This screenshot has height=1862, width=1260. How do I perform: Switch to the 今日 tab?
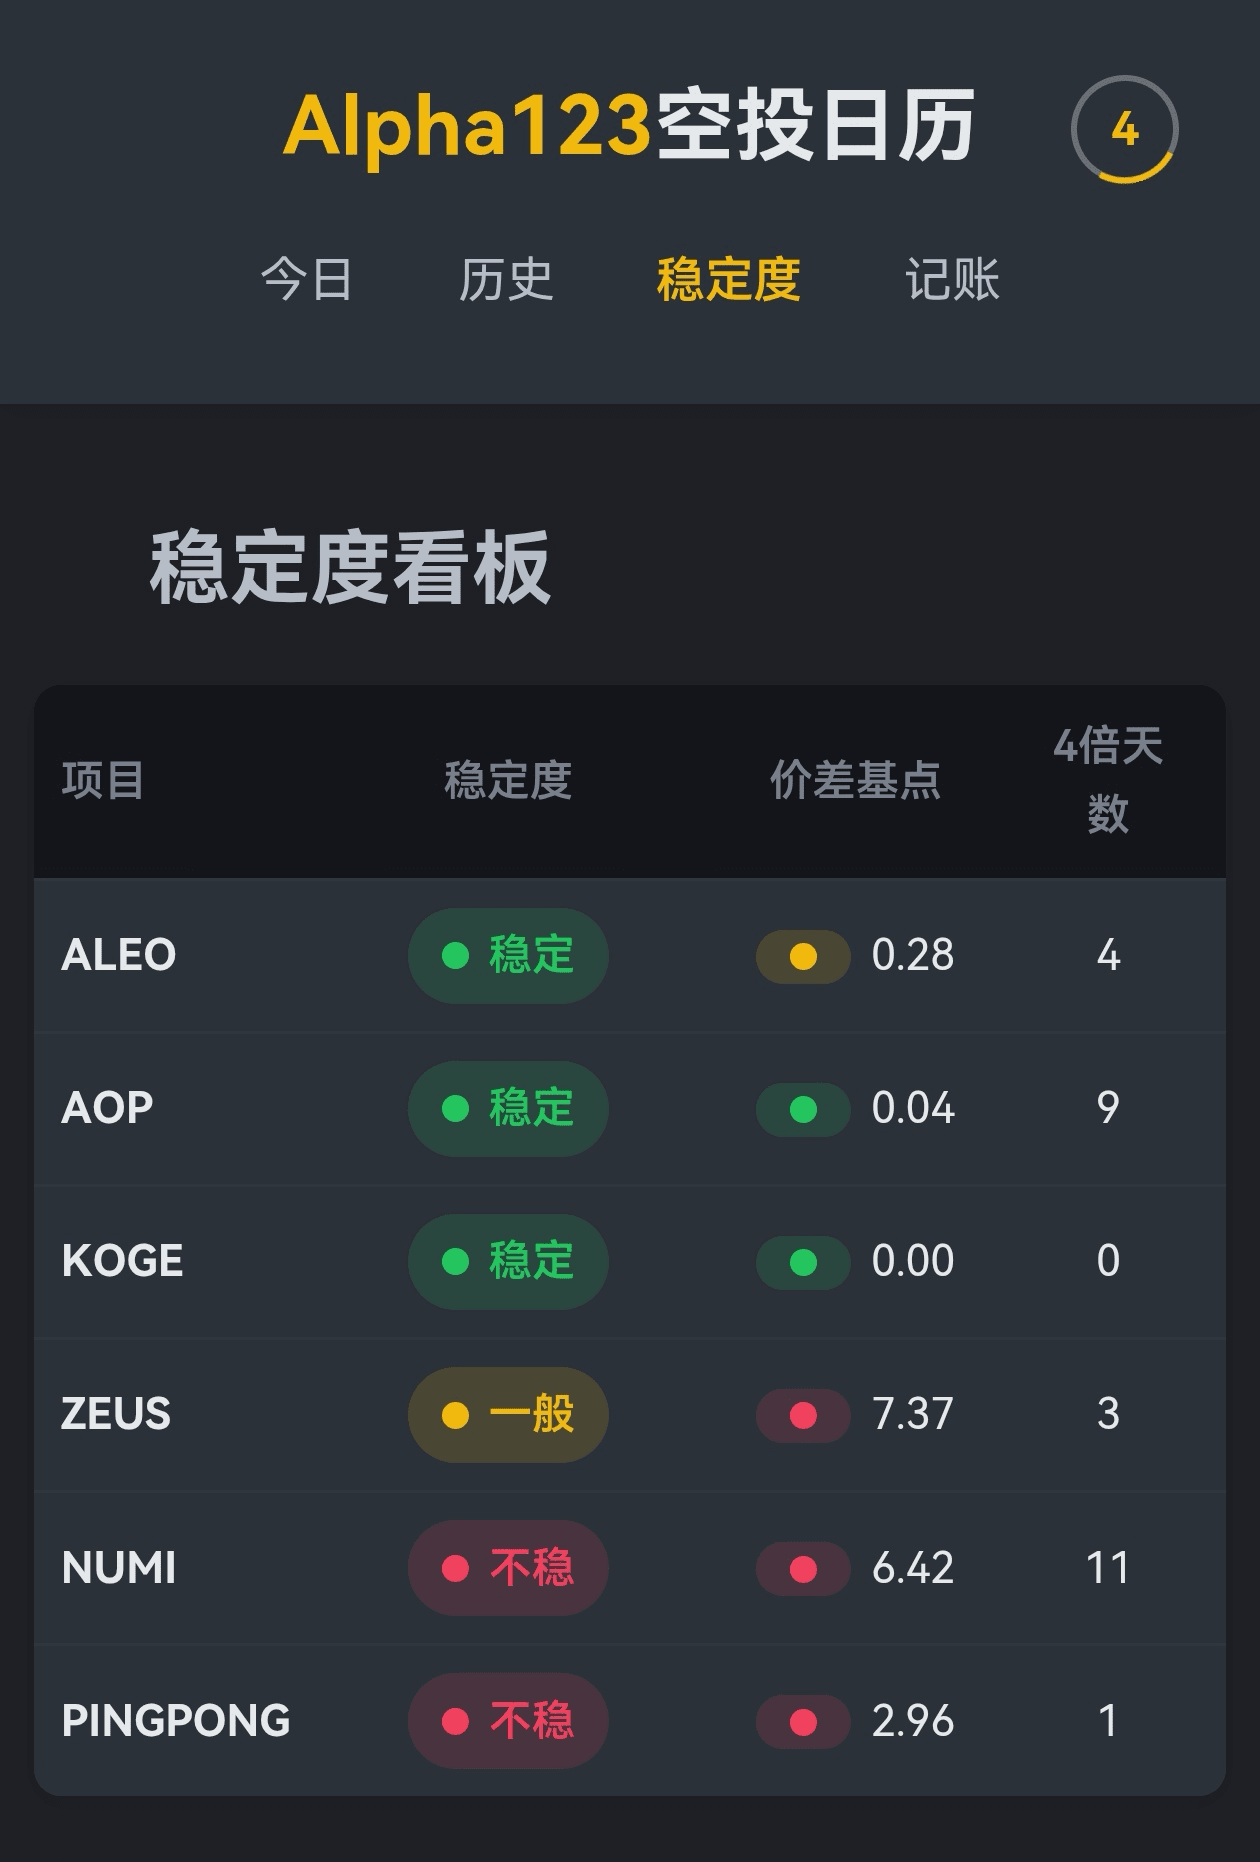pyautogui.click(x=306, y=279)
